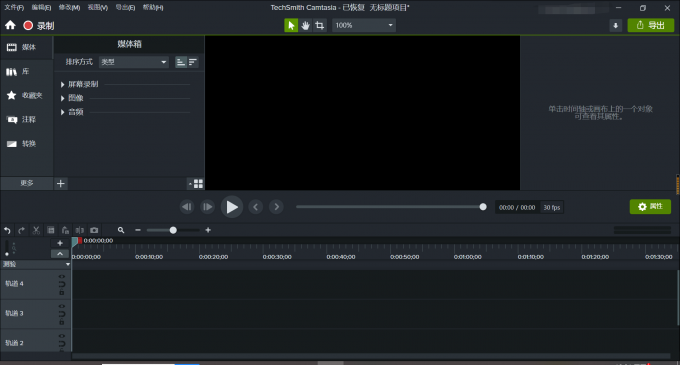Click the Cut scissors icon

pyautogui.click(x=36, y=230)
